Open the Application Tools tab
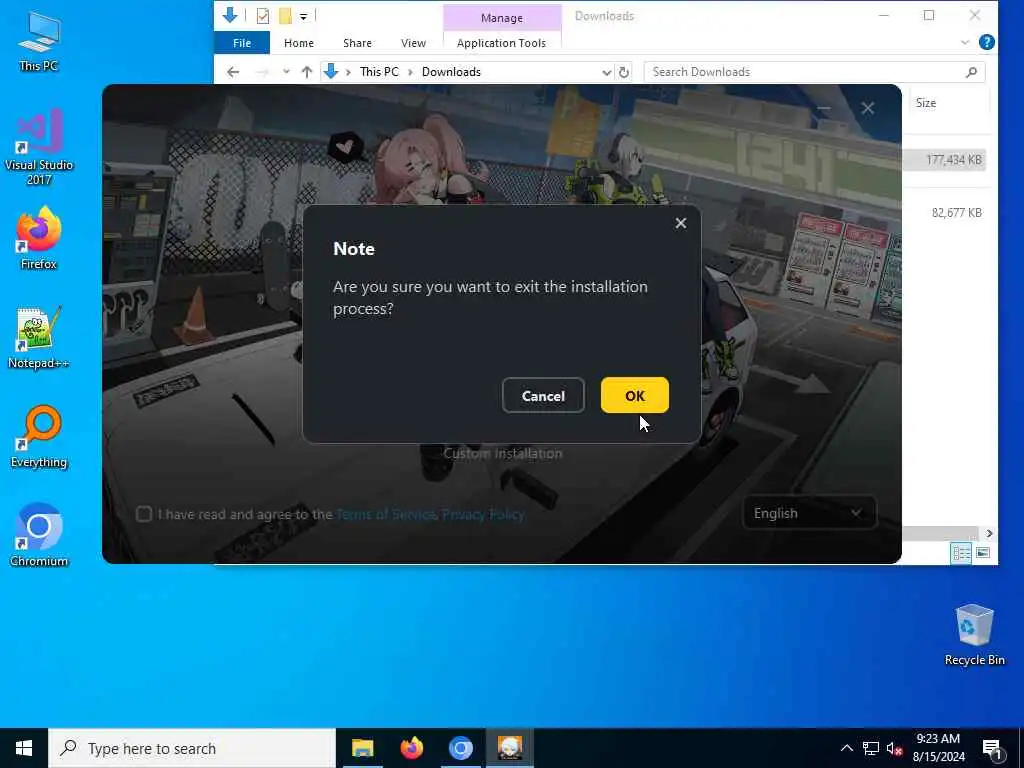 [x=501, y=43]
